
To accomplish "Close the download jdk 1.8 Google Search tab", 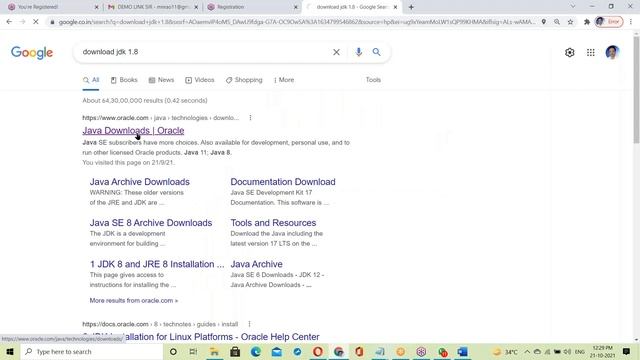I will [395, 7].
